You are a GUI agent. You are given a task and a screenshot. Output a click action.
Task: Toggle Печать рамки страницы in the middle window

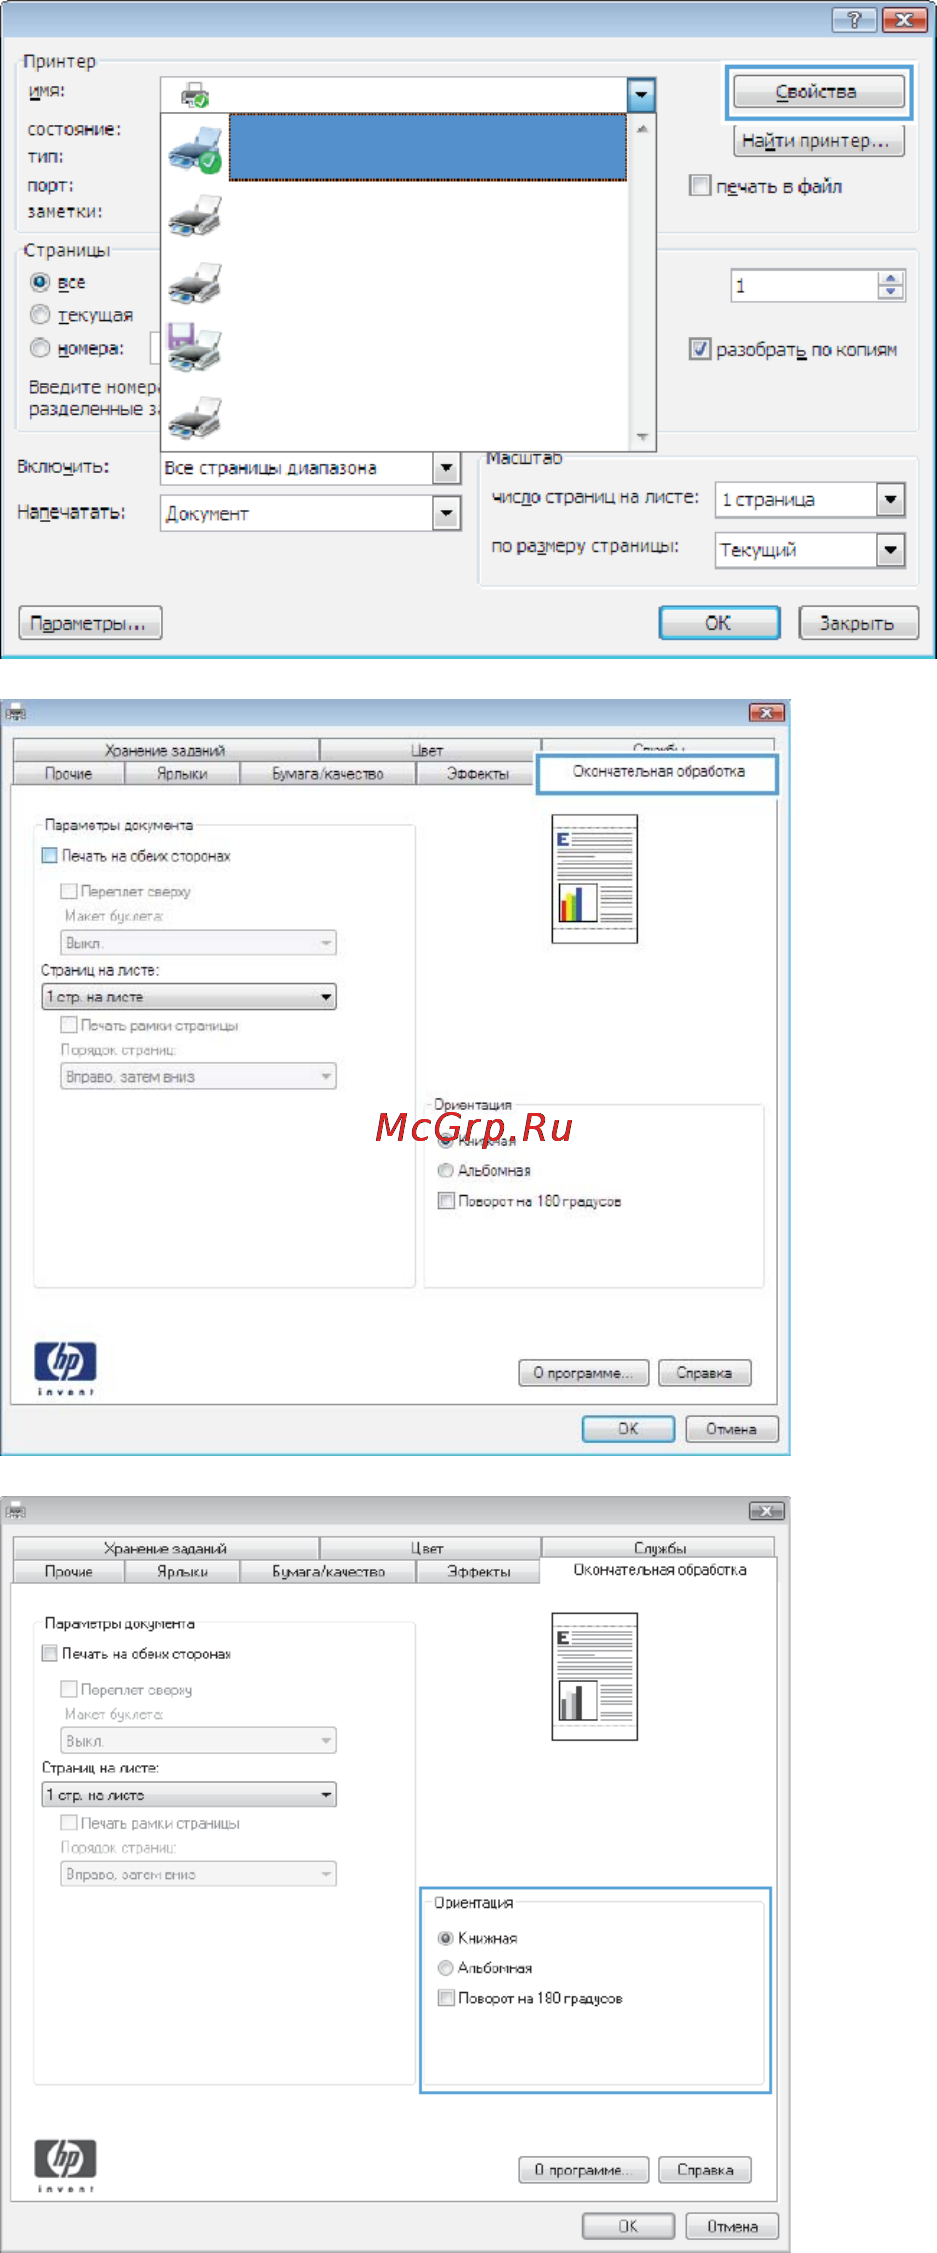click(69, 1025)
